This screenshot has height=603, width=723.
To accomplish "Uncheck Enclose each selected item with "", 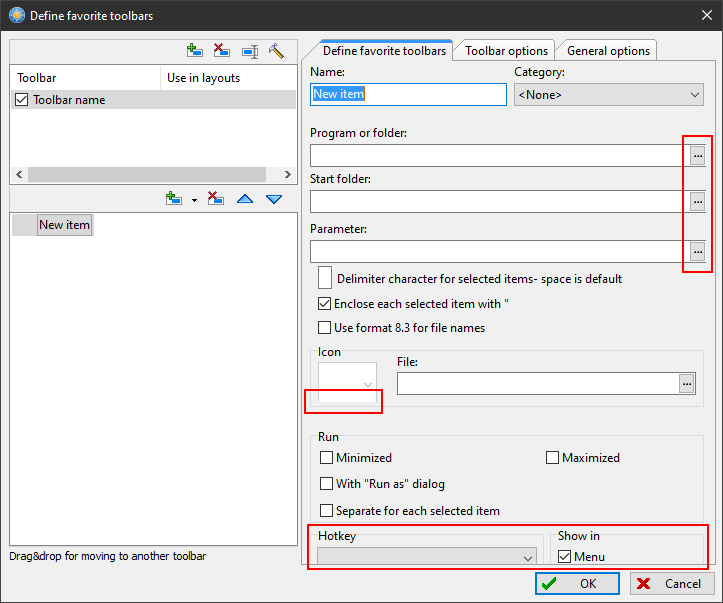I will pyautogui.click(x=324, y=303).
